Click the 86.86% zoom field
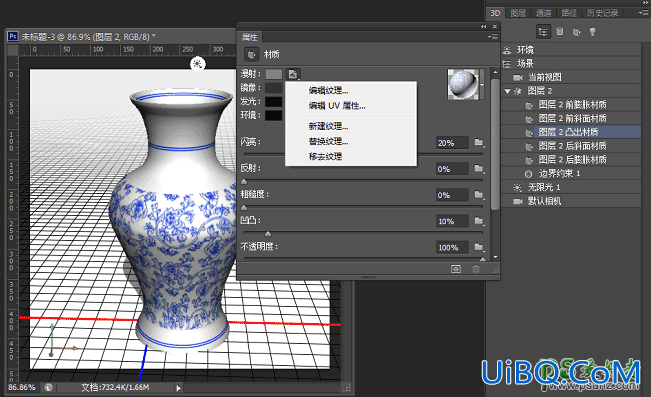Viewport: 651px width, 397px height. pyautogui.click(x=22, y=387)
